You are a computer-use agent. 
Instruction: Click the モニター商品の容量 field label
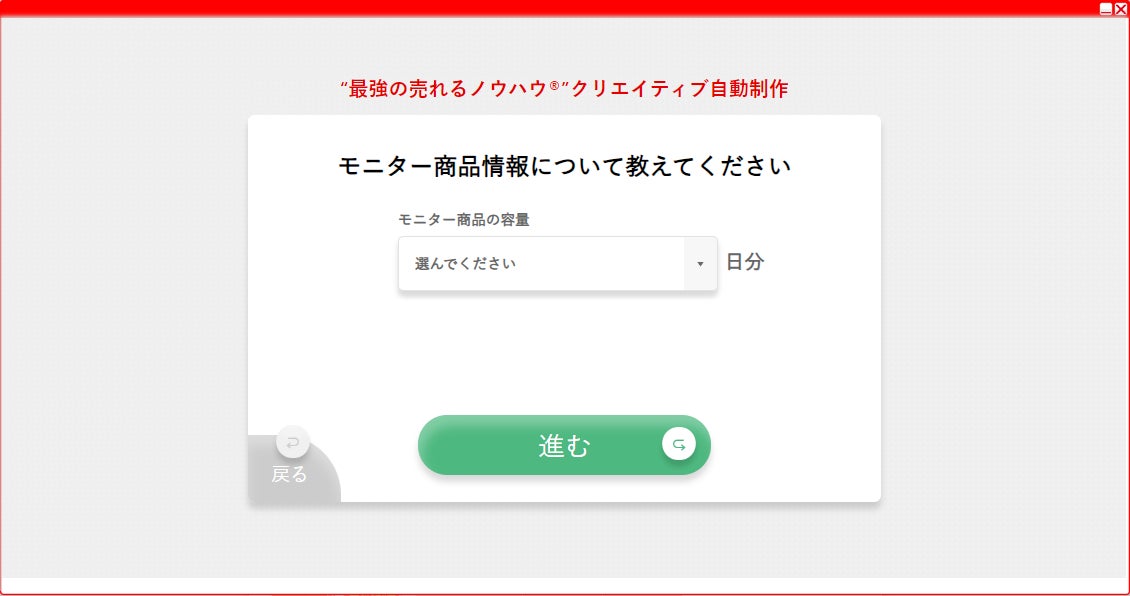[464, 220]
